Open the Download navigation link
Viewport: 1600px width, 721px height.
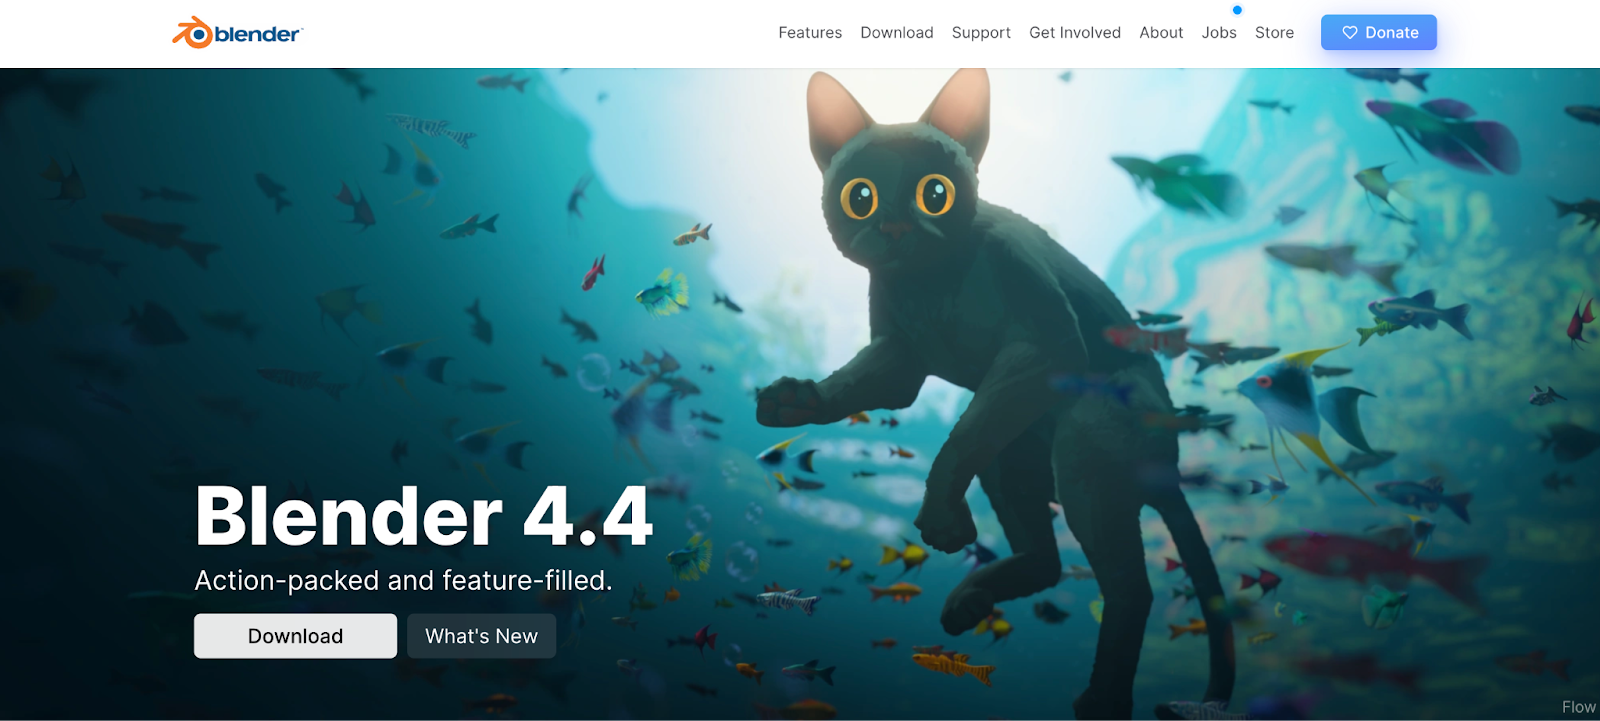[x=897, y=33]
